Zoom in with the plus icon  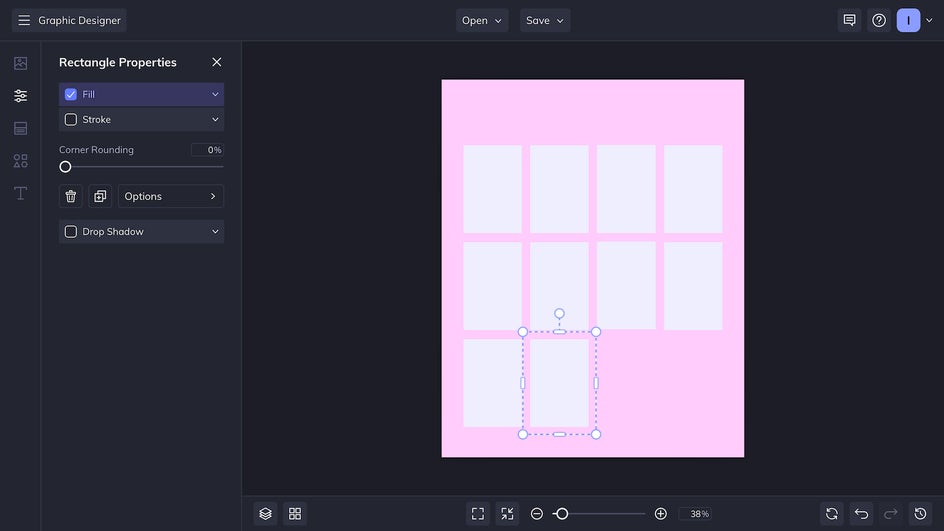[660, 514]
